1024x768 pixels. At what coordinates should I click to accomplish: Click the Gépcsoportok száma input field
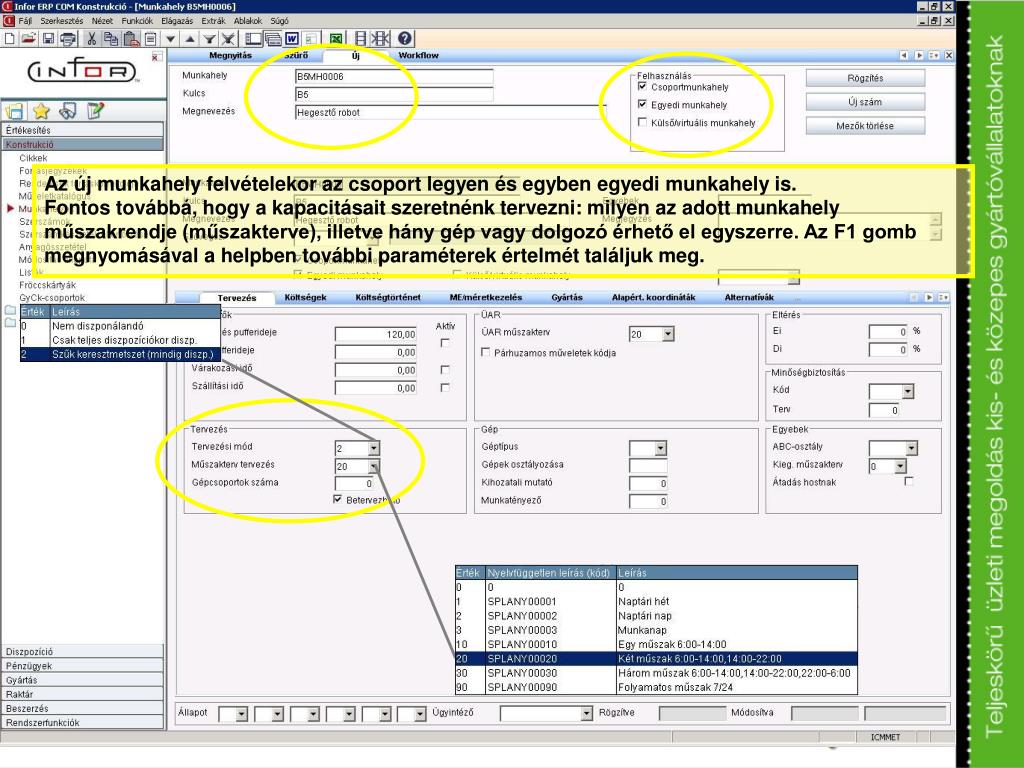point(355,483)
